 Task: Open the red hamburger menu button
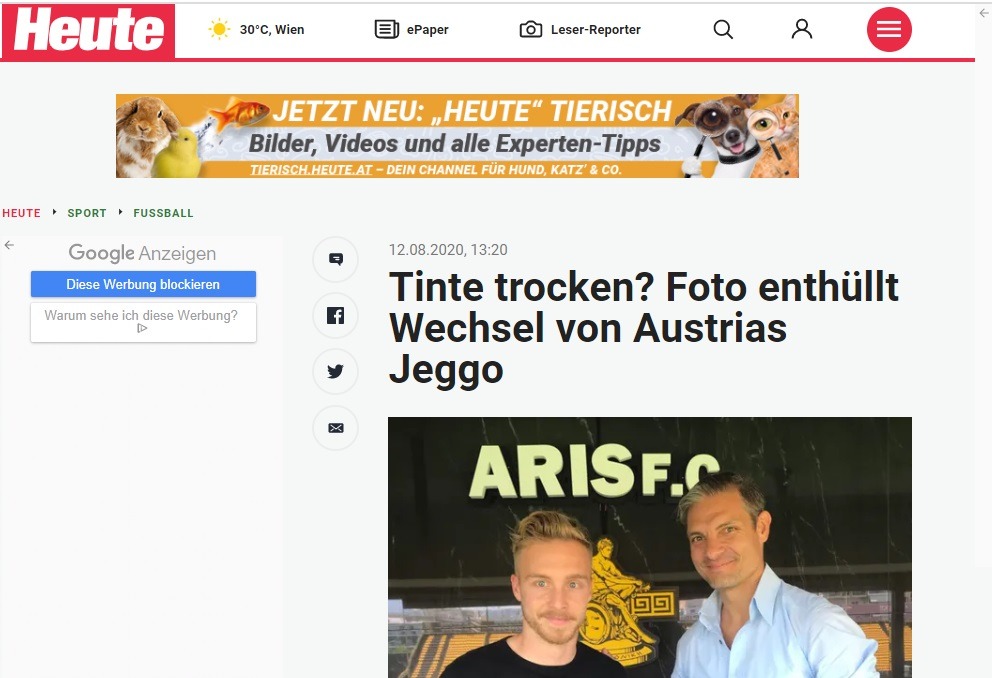[889, 29]
